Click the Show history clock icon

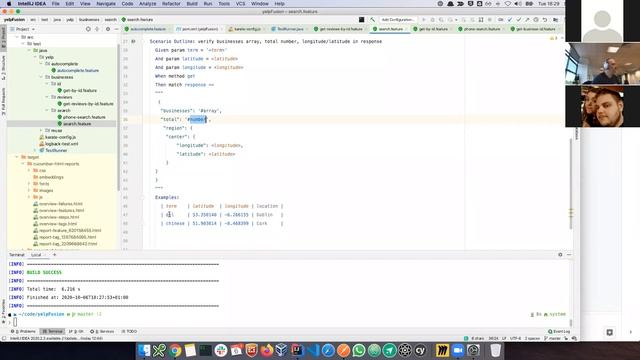click(536, 20)
